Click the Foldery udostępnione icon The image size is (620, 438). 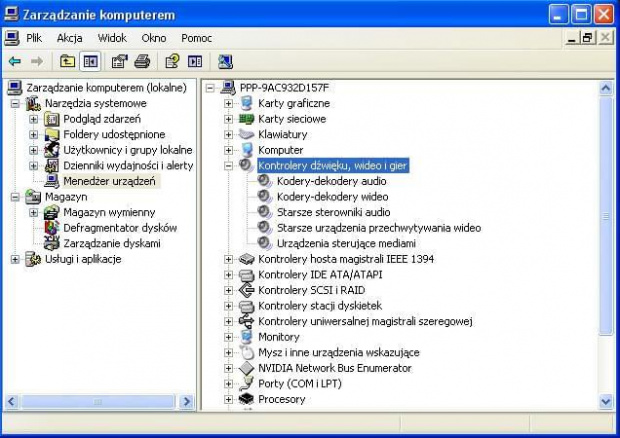[x=52, y=135]
